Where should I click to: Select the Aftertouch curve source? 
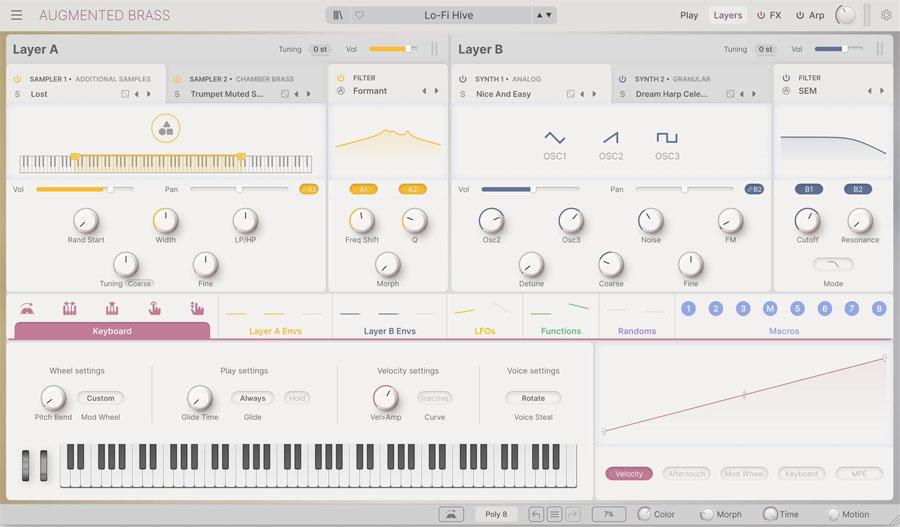pyautogui.click(x=686, y=474)
